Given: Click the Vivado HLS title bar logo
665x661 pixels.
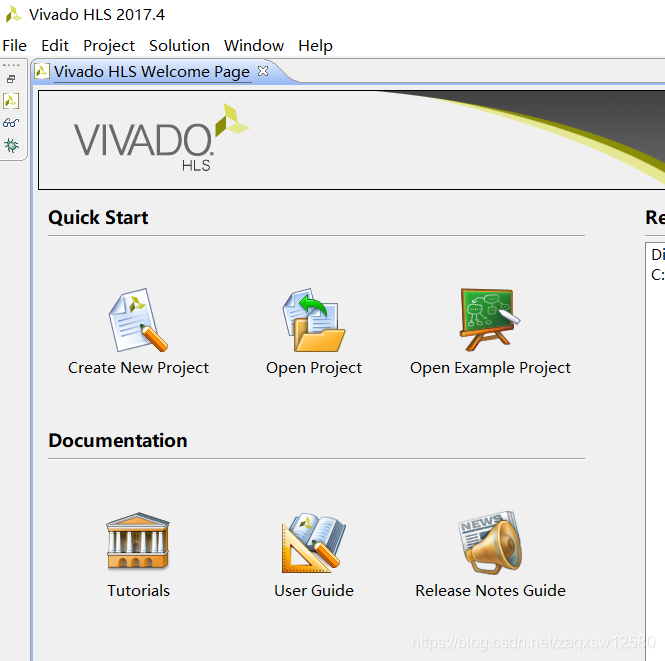Looking at the screenshot, I should [13, 14].
